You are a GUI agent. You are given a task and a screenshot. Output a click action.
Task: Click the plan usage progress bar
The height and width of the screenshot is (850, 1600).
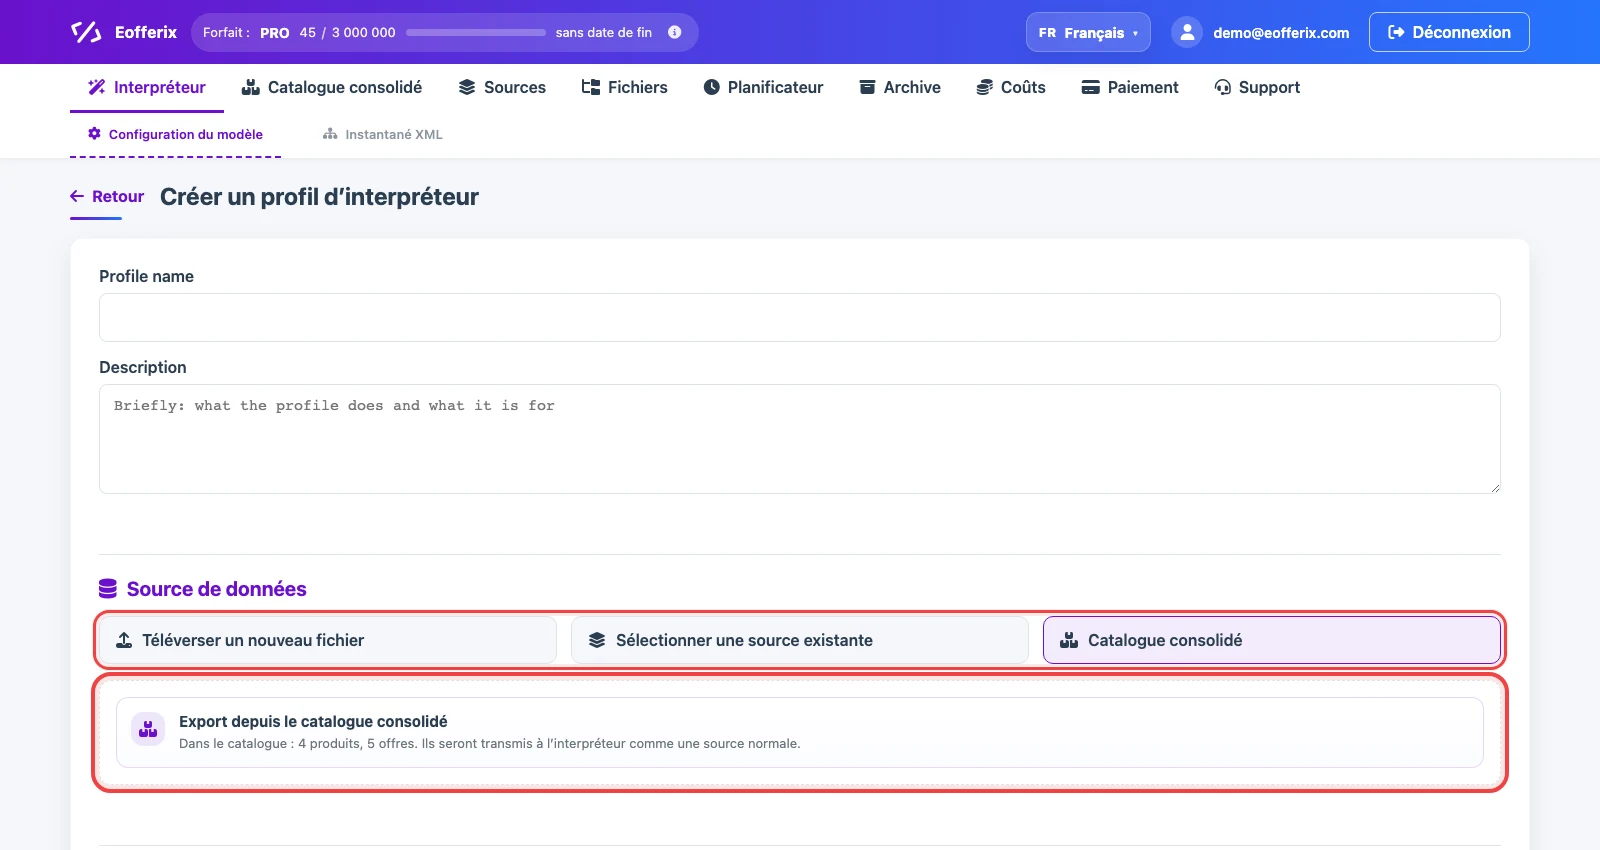click(x=476, y=32)
